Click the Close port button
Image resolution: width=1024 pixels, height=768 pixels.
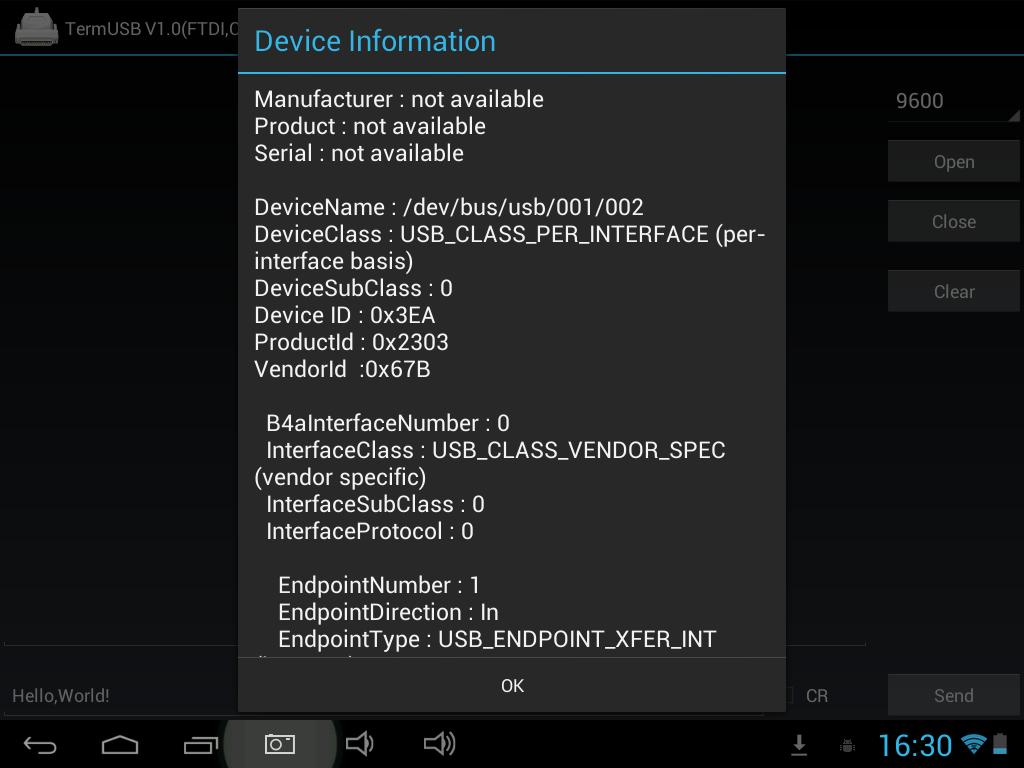coord(953,221)
